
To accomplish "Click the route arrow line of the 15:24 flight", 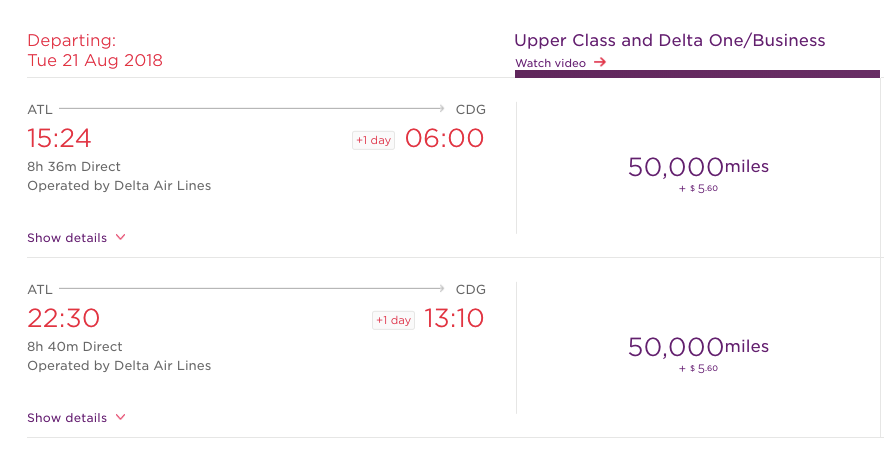I will click(x=250, y=108).
